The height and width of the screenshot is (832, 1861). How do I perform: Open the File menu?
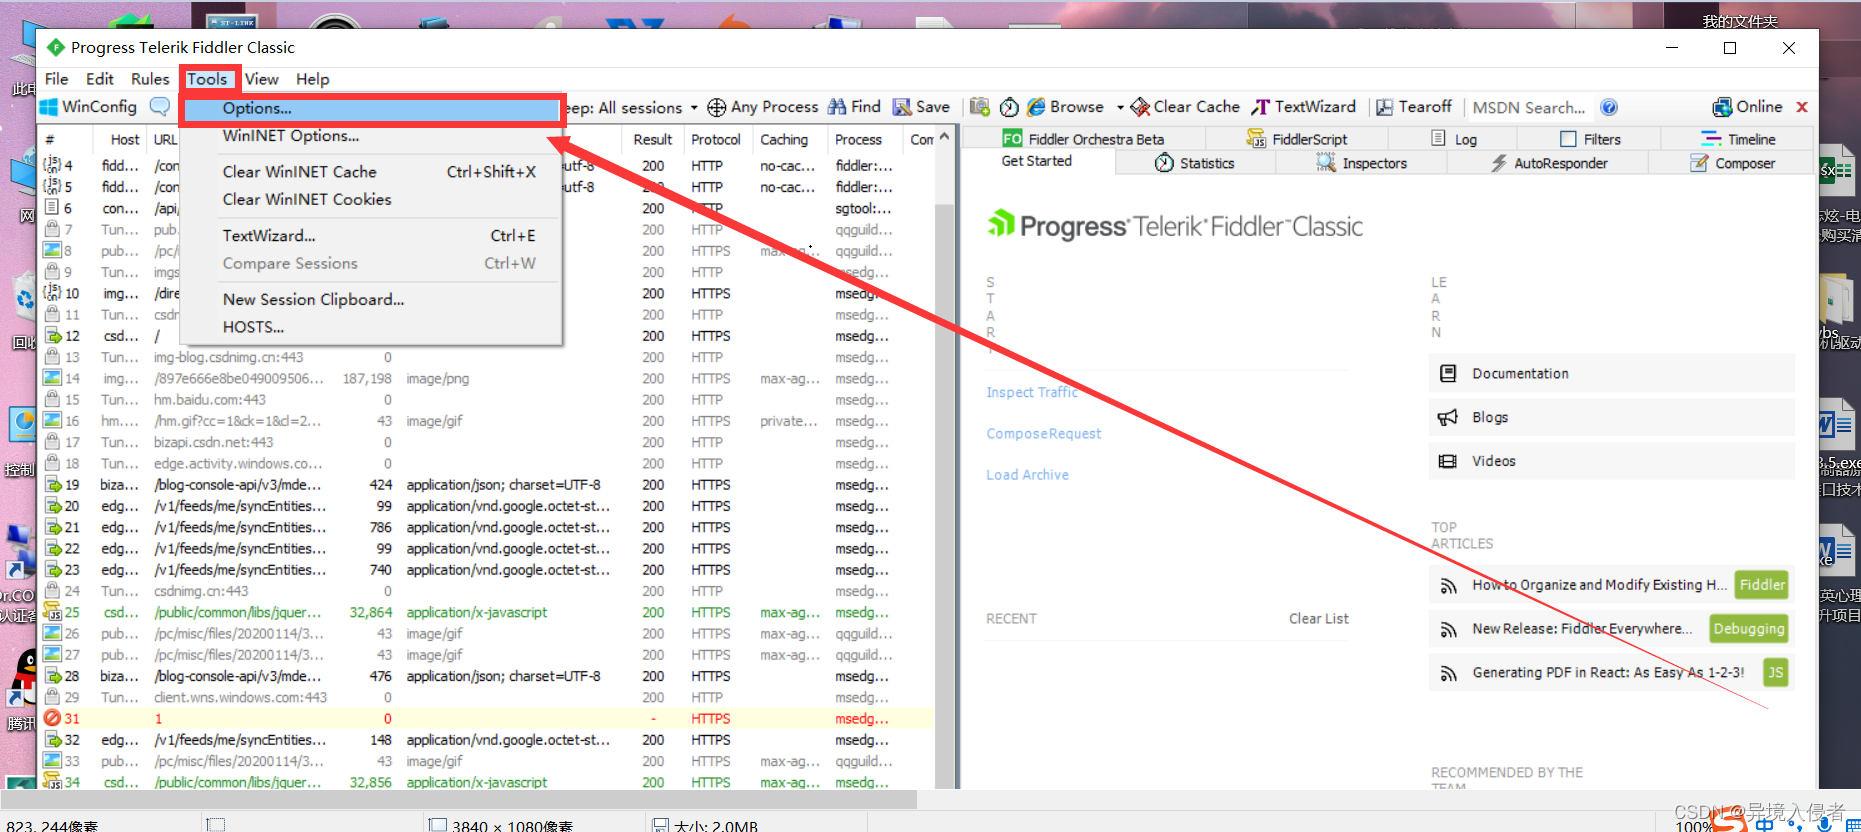point(57,79)
